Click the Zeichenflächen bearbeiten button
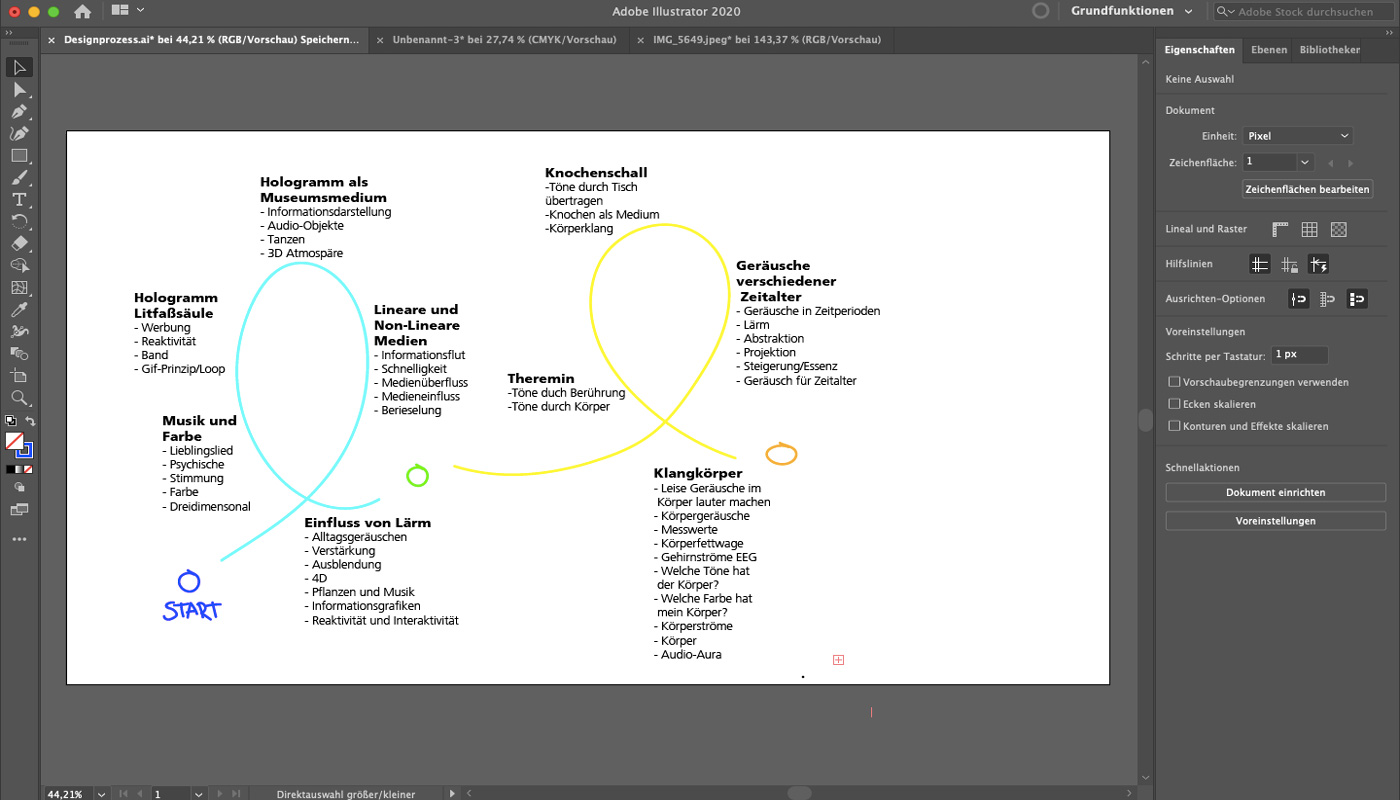The width and height of the screenshot is (1400, 800). click(1307, 189)
